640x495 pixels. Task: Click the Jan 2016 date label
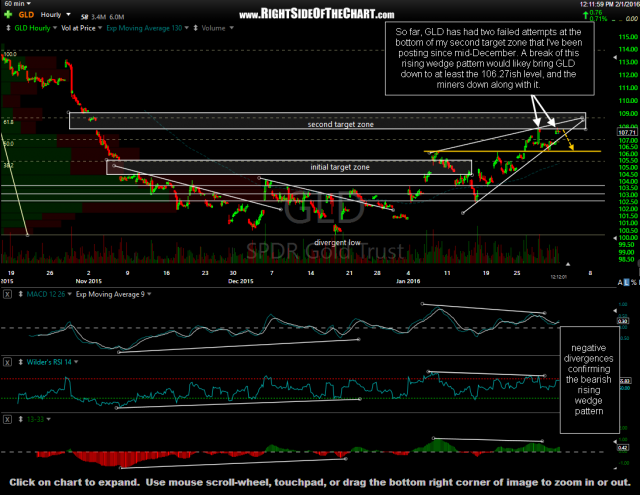pos(408,281)
